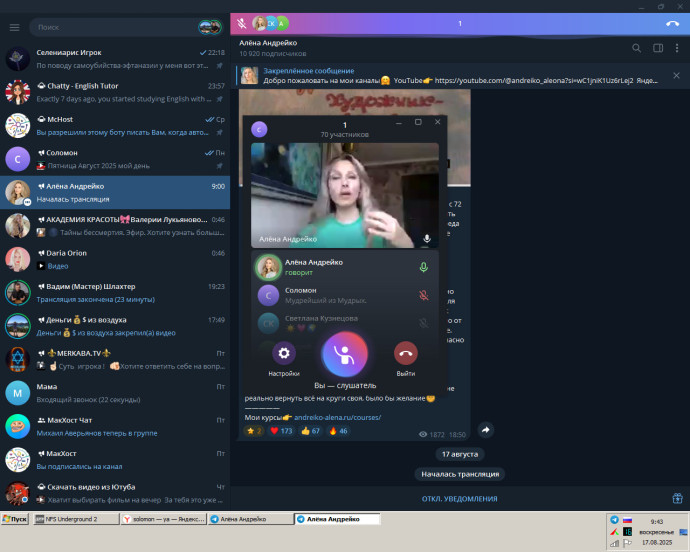Click Алёна Андрейко's video stream

(345, 195)
